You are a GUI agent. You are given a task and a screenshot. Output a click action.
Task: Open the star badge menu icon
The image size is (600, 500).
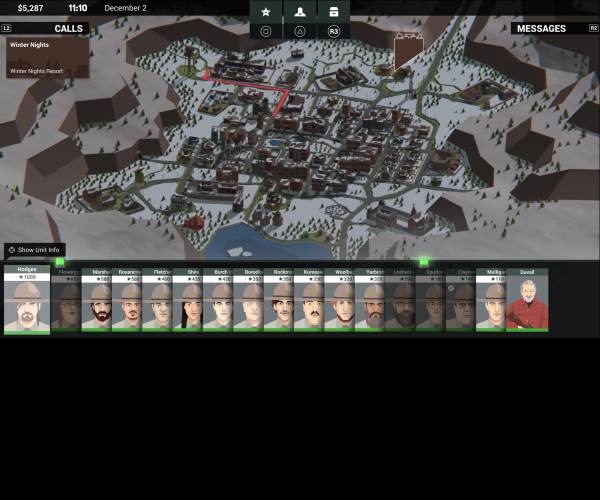coord(266,12)
